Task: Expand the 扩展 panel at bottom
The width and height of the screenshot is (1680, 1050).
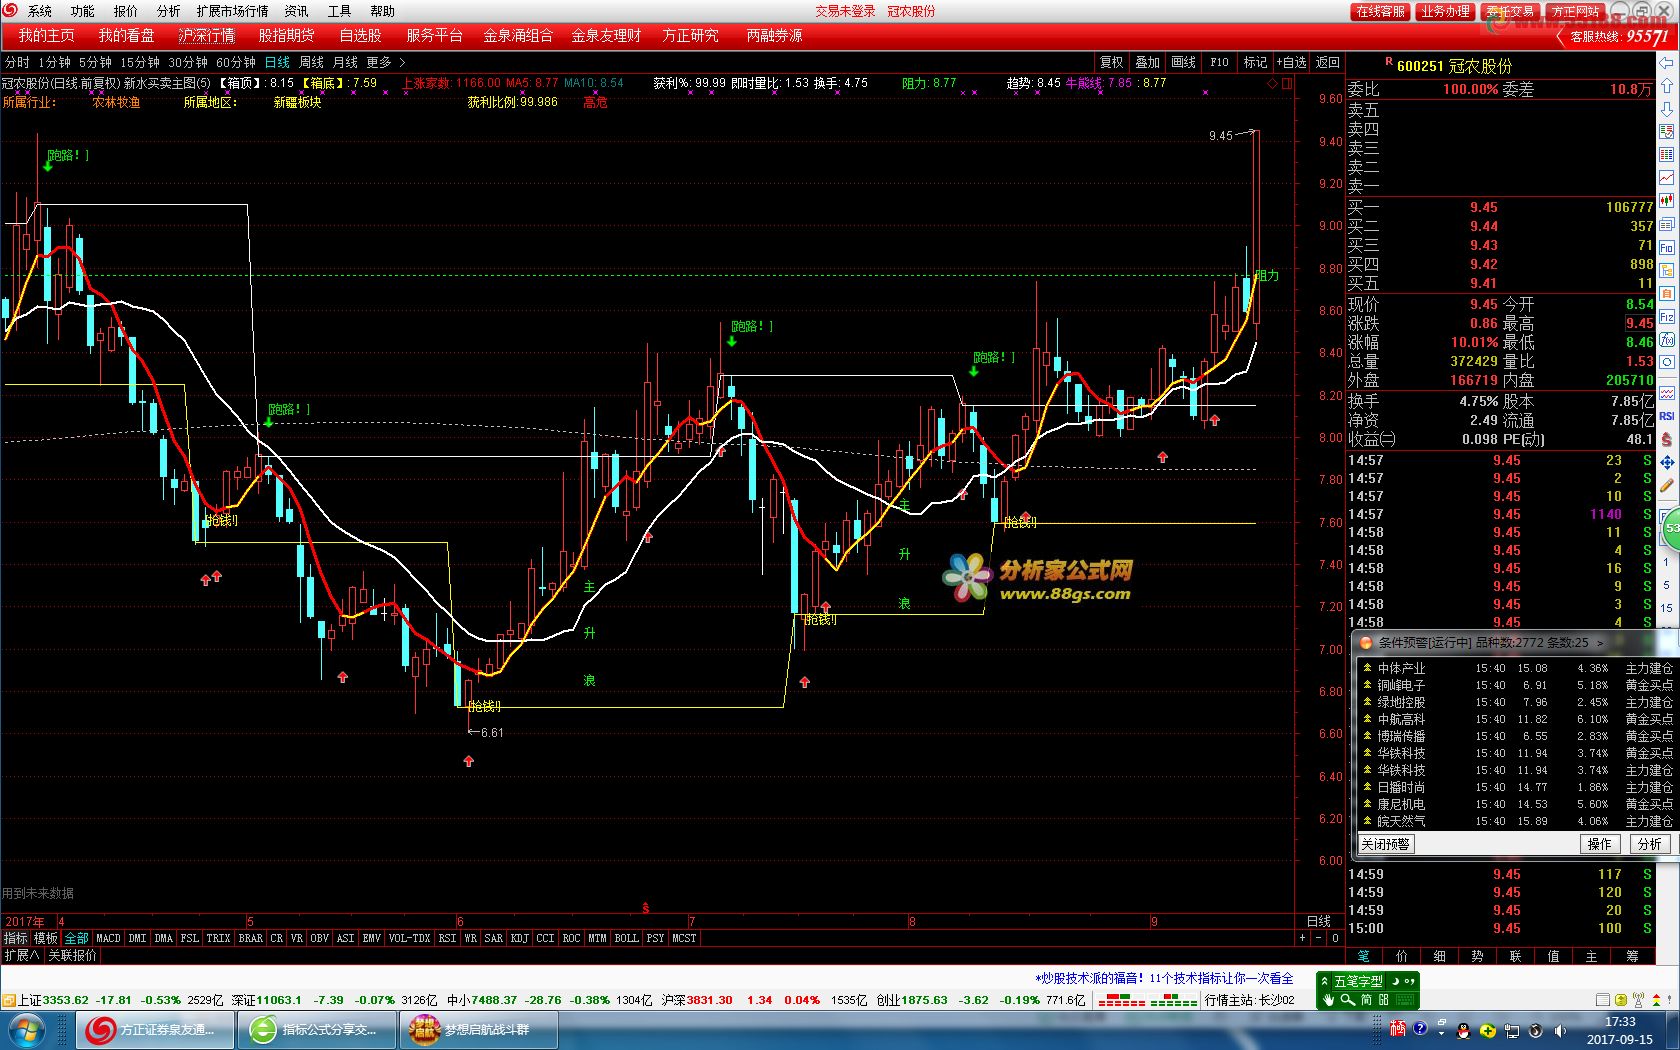Action: pos(21,956)
